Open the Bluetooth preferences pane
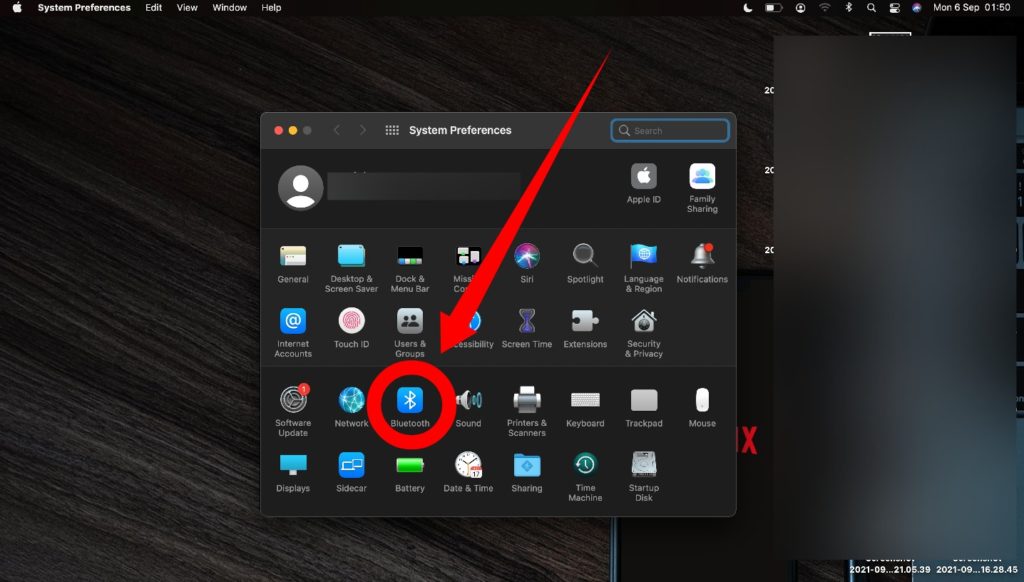1024x582 pixels. (409, 407)
